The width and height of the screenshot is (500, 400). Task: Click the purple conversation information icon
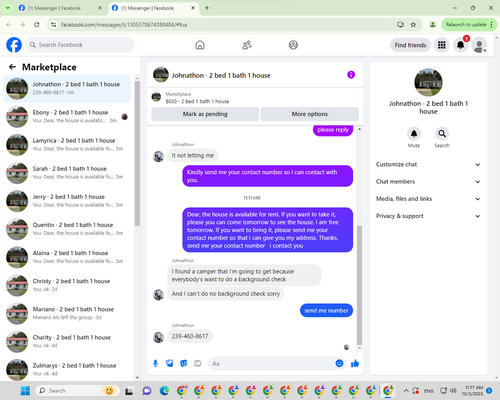tap(351, 75)
